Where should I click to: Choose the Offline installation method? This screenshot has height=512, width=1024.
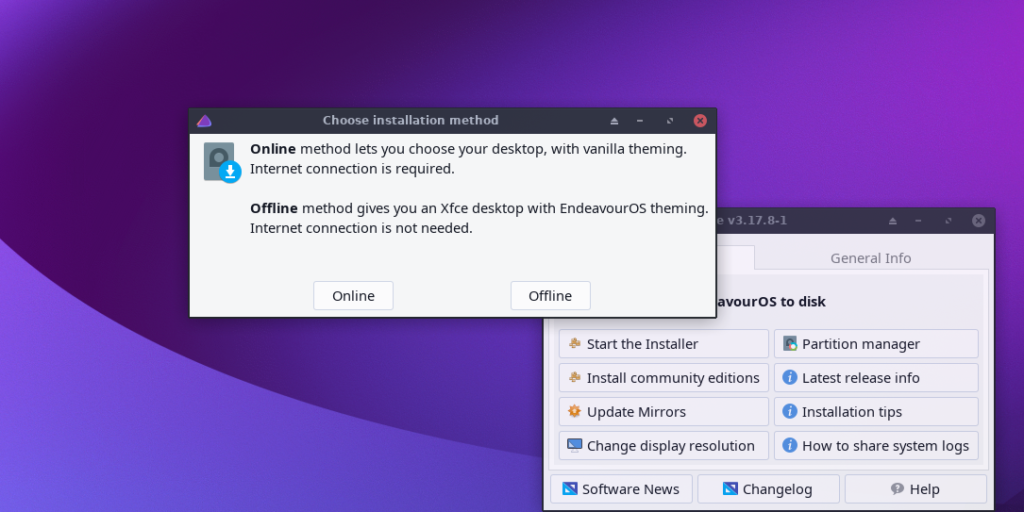[551, 296]
